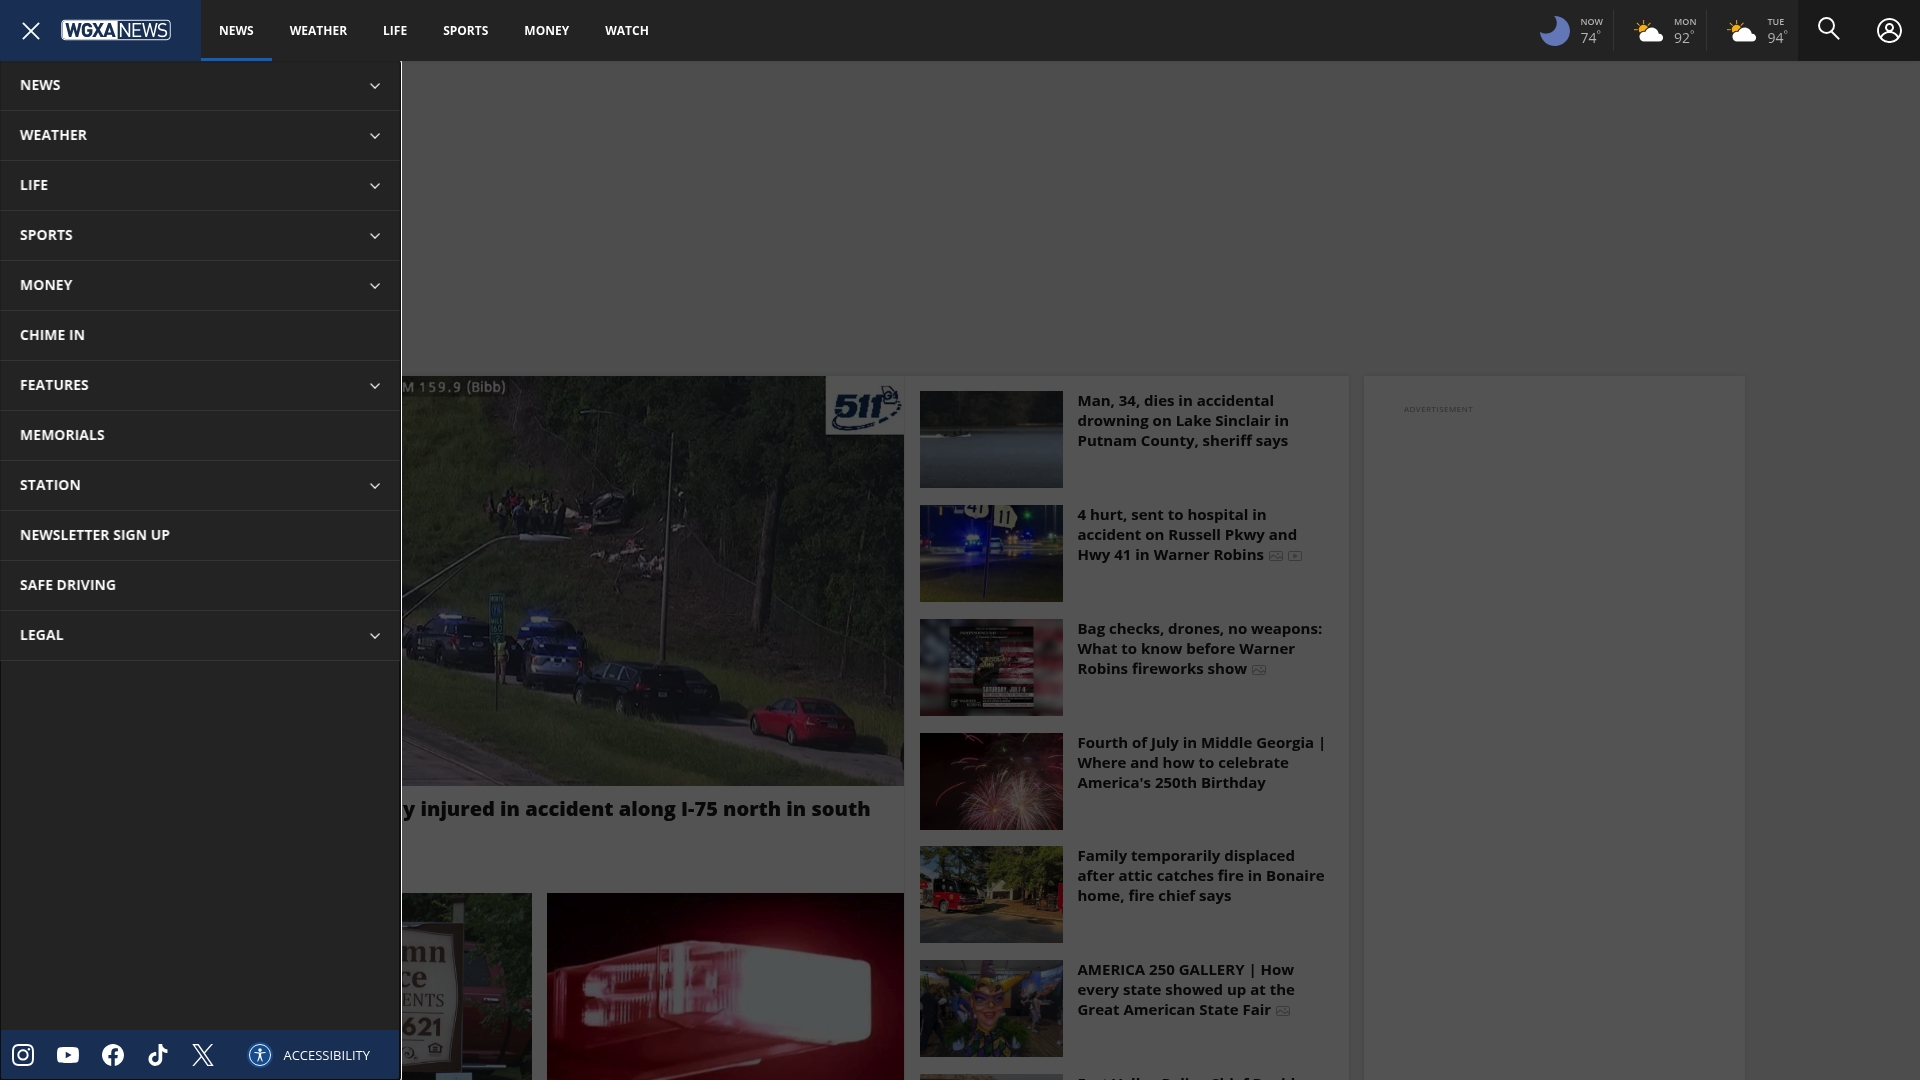Click the search magnifier icon

(1829, 30)
